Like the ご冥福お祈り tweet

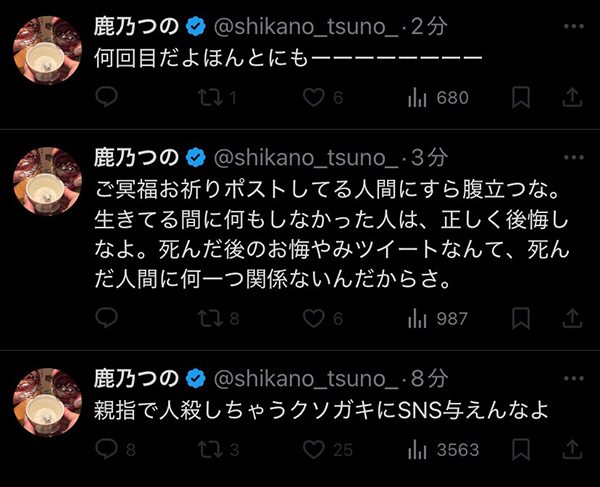(313, 319)
